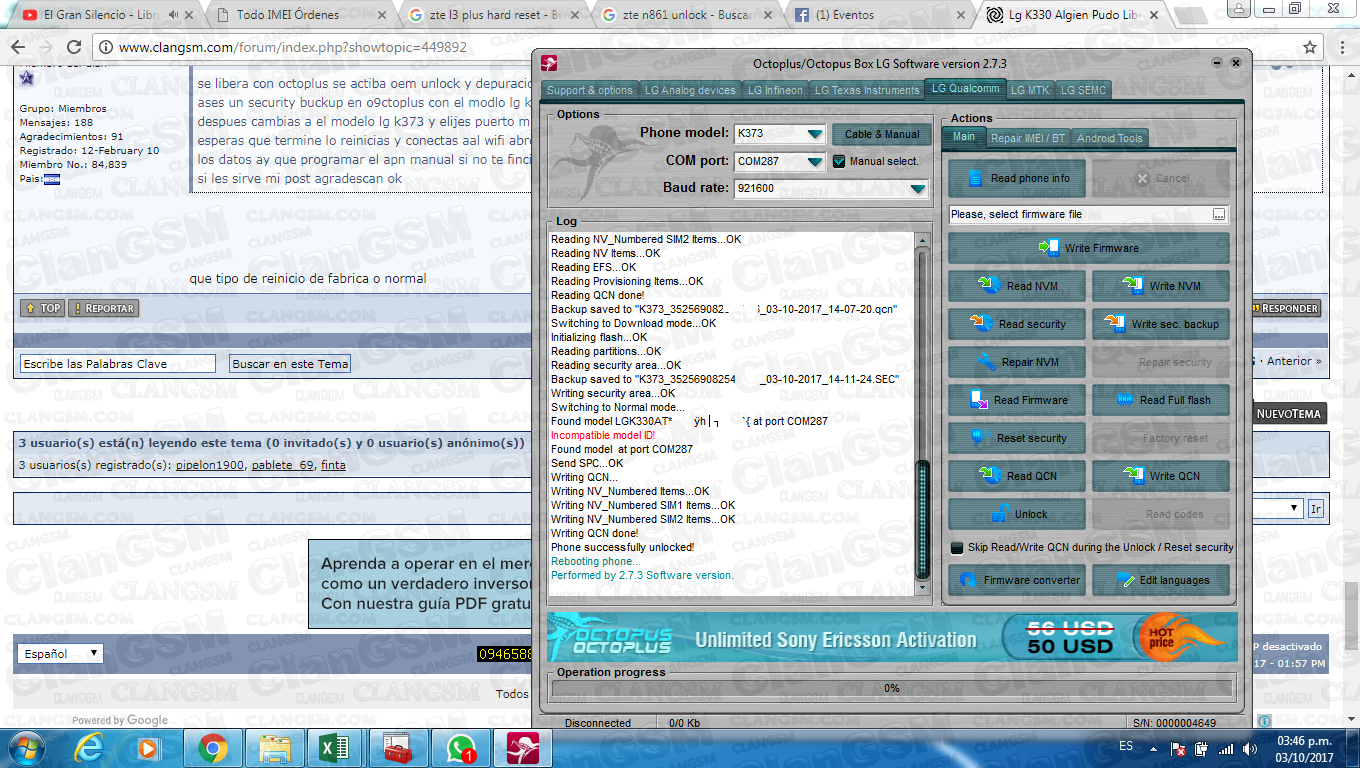Screen dimensions: 1360x768
Task: Click the Escribe las Palabras Clave search field
Action: click(x=118, y=364)
